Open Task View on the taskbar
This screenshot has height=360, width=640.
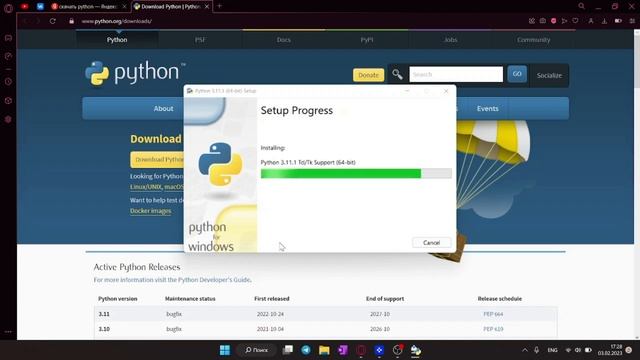point(288,350)
